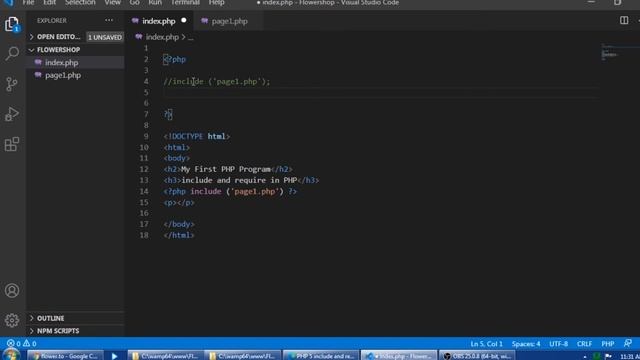The width and height of the screenshot is (640, 360).
Task: Click the h3 include and require line
Action: point(241,180)
